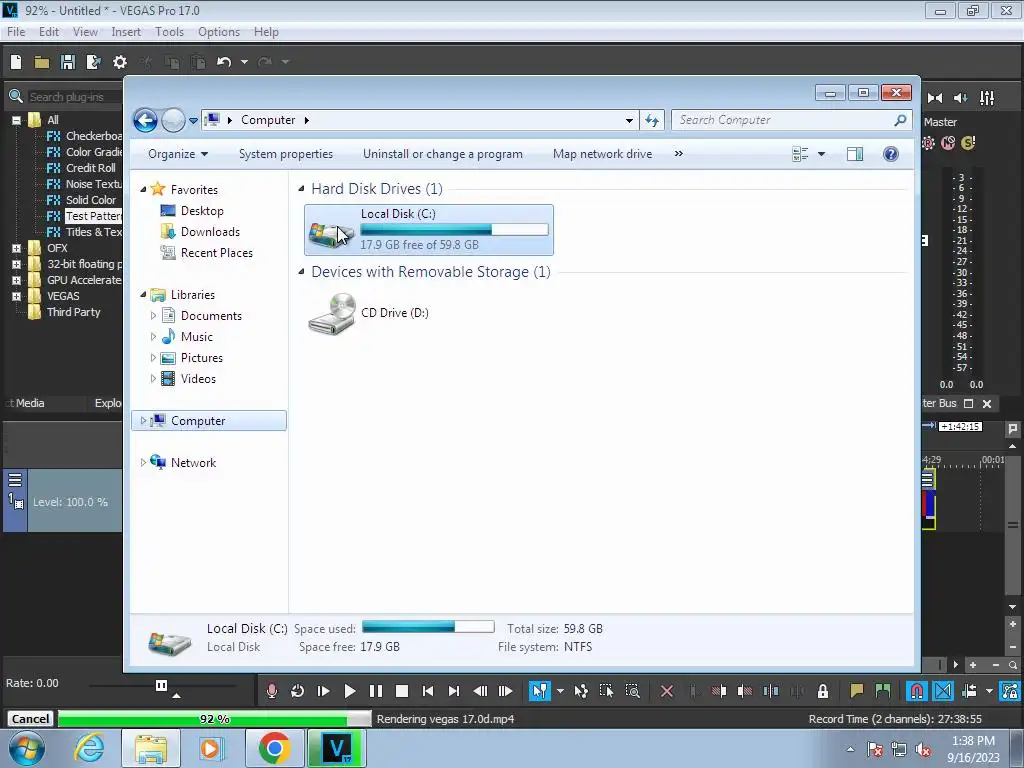Select Local Disk (C:) drive
The image size is (1024, 768).
point(429,230)
